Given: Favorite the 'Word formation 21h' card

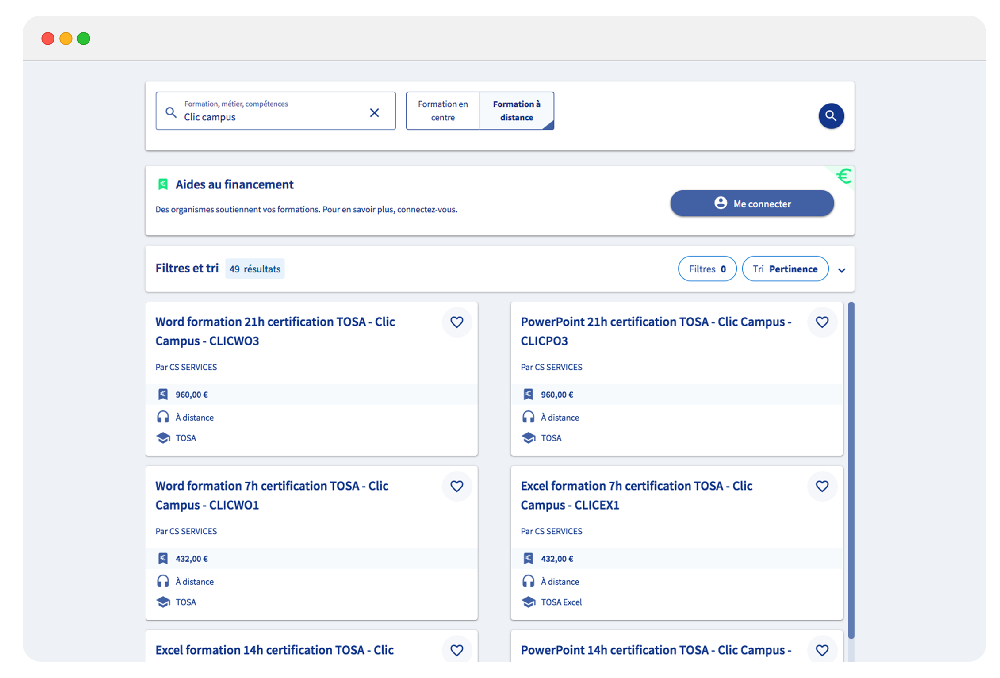Looking at the screenshot, I should (457, 322).
